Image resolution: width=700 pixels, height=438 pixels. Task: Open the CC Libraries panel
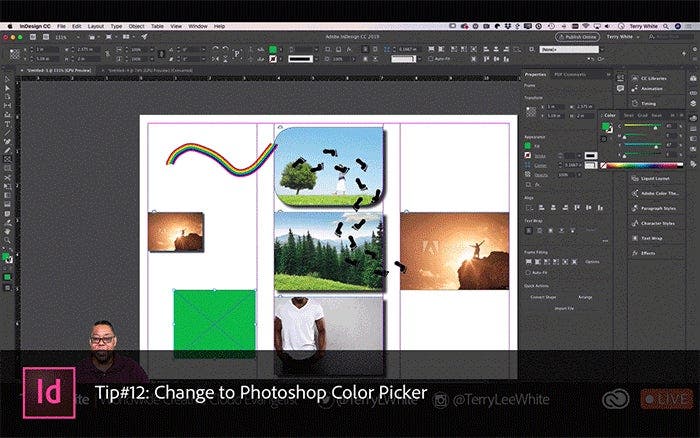click(653, 76)
